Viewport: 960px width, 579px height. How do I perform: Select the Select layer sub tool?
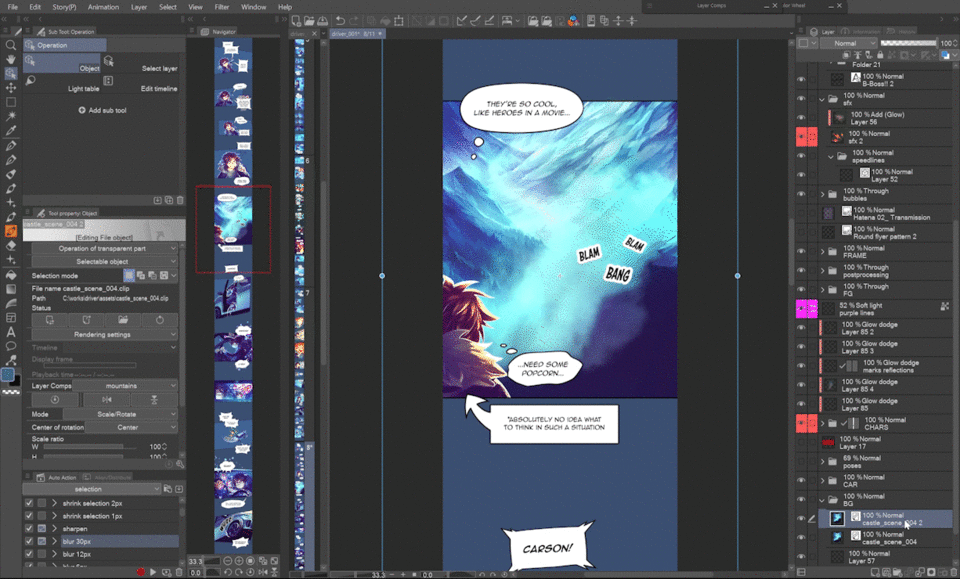coord(141,64)
